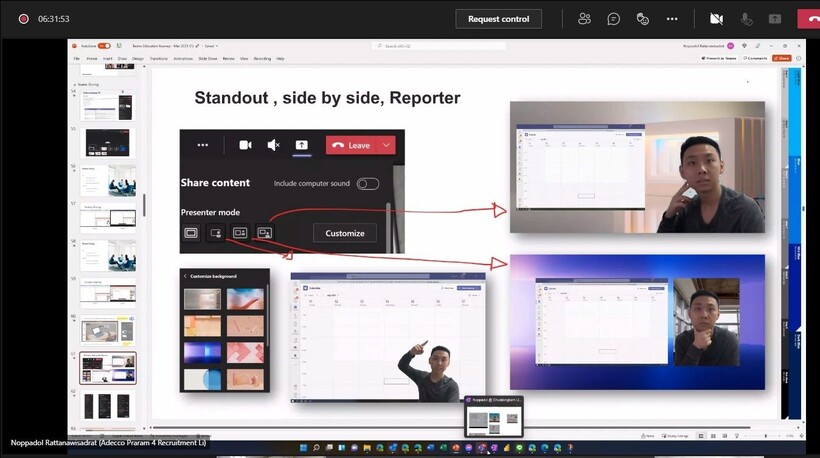Open the participants panel icon
This screenshot has height=458, width=820.
584,19
